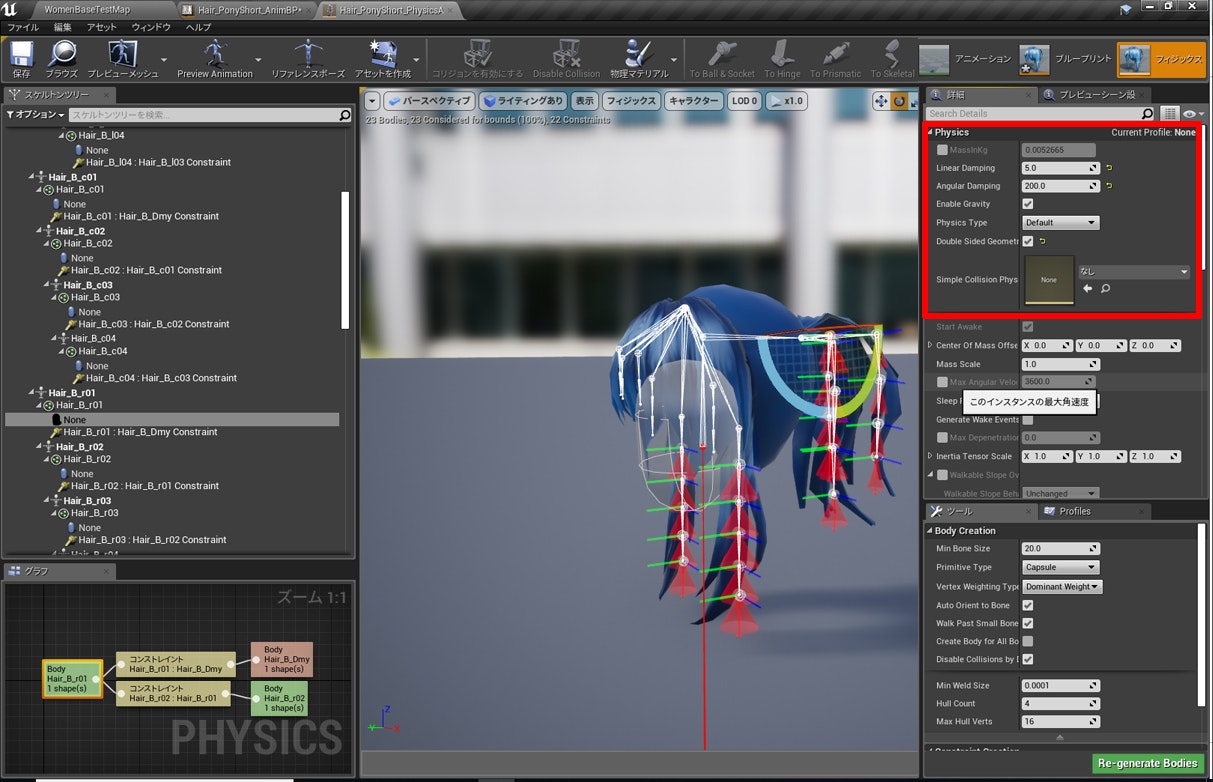This screenshot has width=1213, height=782.
Task: Open the Edit (編集) menu
Action: pos(62,27)
